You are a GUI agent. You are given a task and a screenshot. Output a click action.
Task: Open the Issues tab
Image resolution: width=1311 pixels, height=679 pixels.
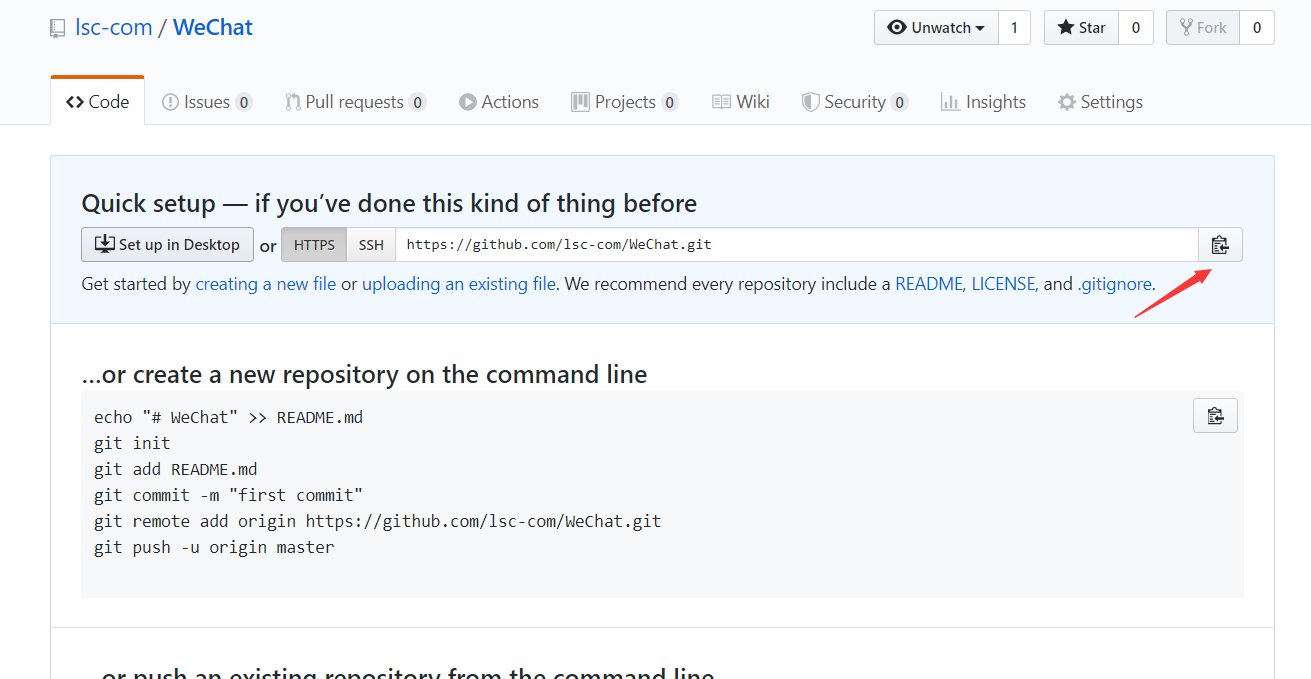207,102
